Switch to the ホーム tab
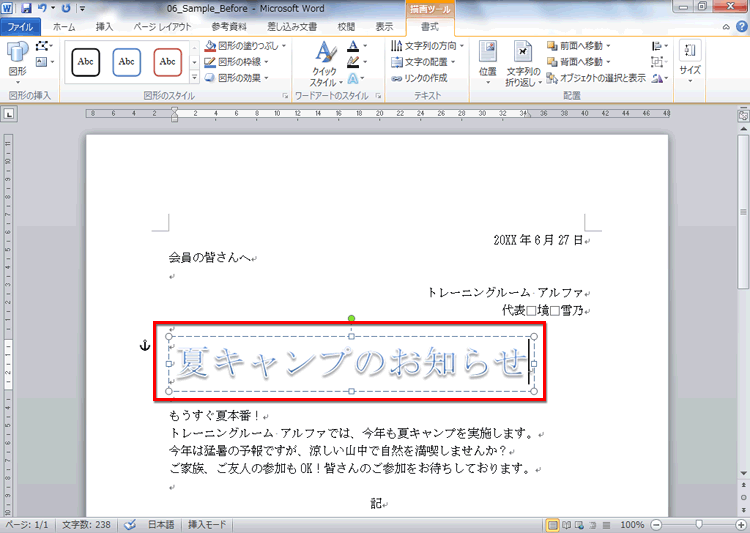750x533 pixels. 64,27
